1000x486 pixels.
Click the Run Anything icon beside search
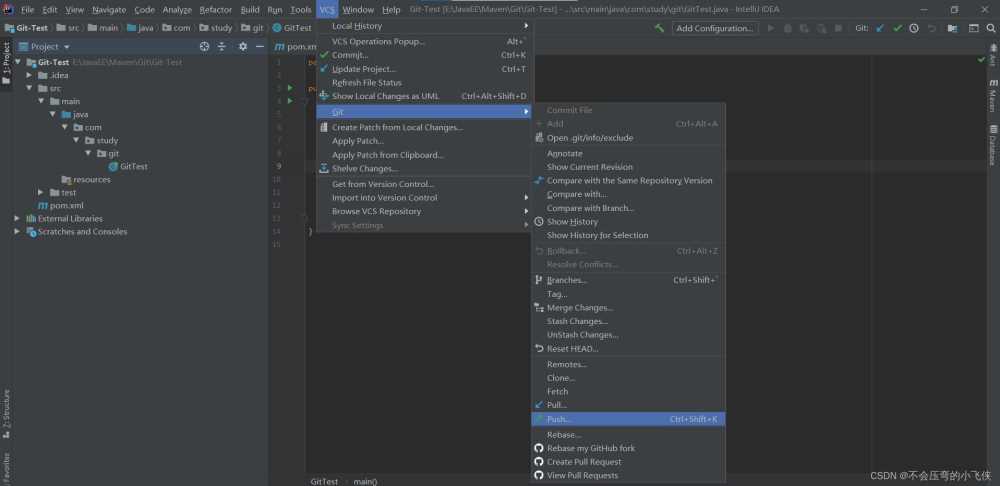click(x=973, y=28)
